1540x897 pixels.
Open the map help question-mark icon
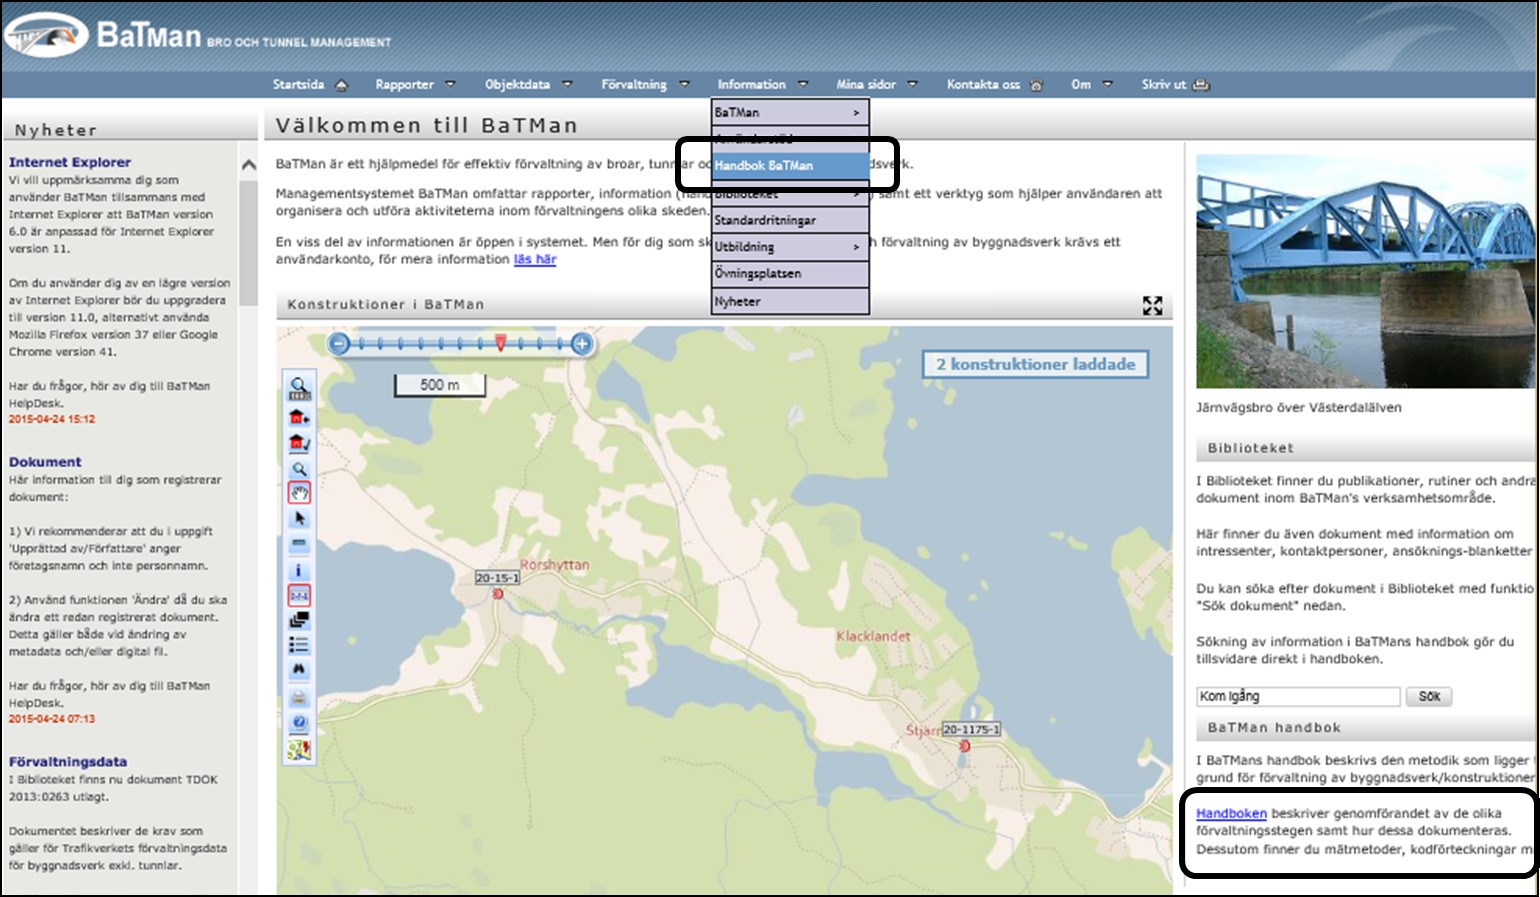[299, 723]
